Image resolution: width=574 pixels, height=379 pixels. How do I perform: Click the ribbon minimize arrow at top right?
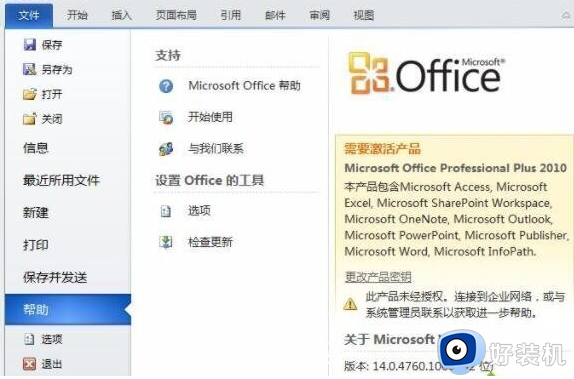tap(566, 15)
